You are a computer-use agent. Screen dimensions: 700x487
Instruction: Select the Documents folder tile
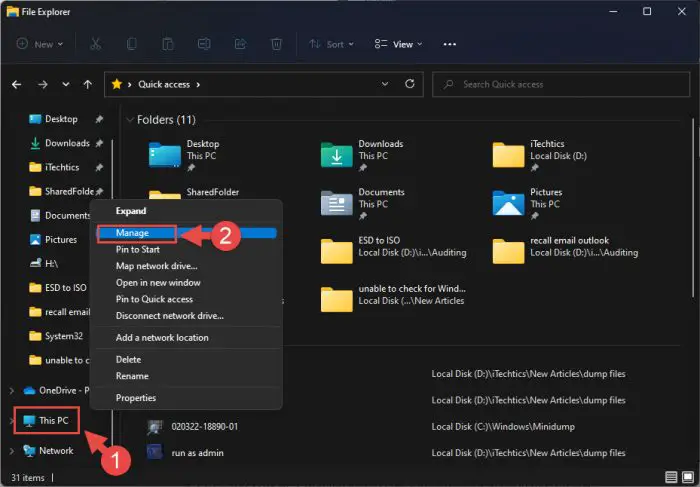click(380, 199)
